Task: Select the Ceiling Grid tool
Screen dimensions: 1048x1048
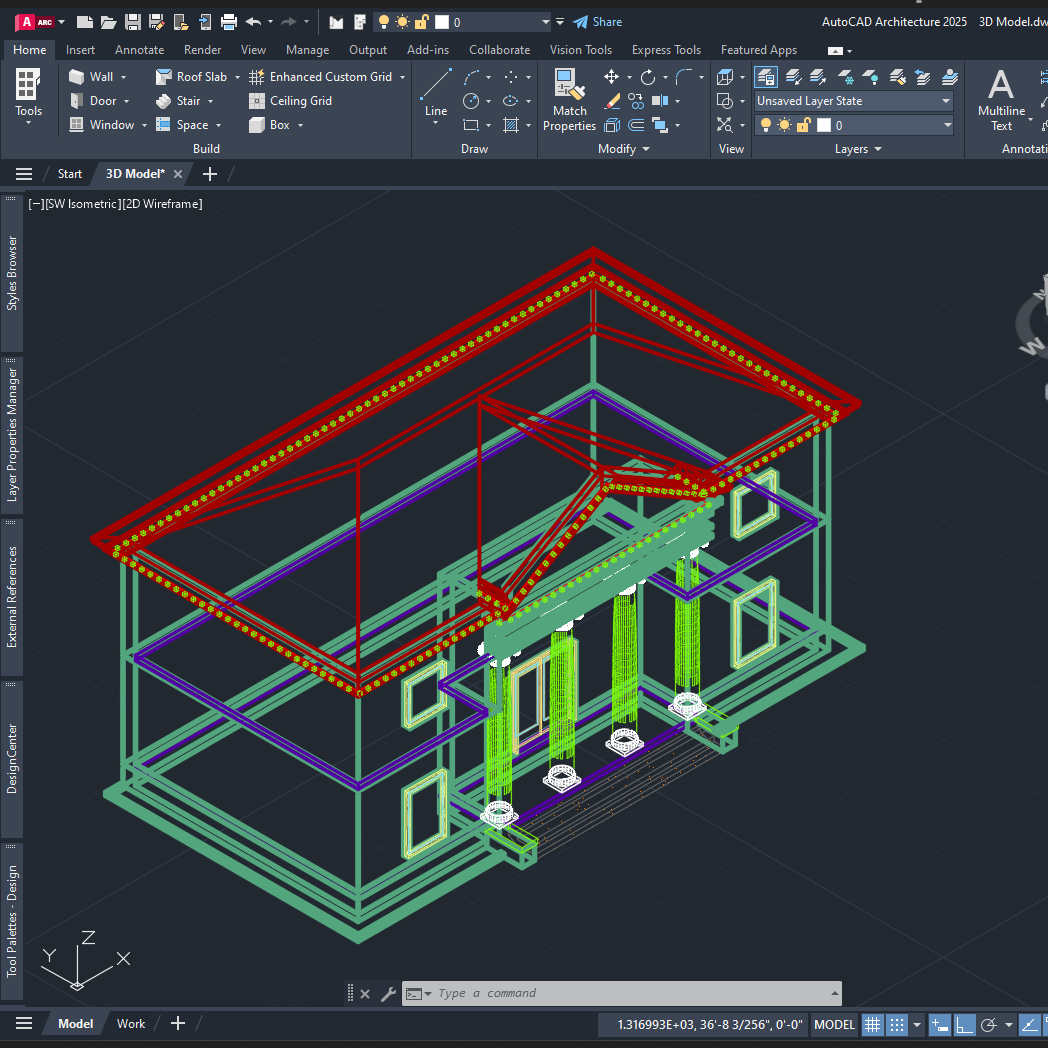Action: [x=291, y=101]
